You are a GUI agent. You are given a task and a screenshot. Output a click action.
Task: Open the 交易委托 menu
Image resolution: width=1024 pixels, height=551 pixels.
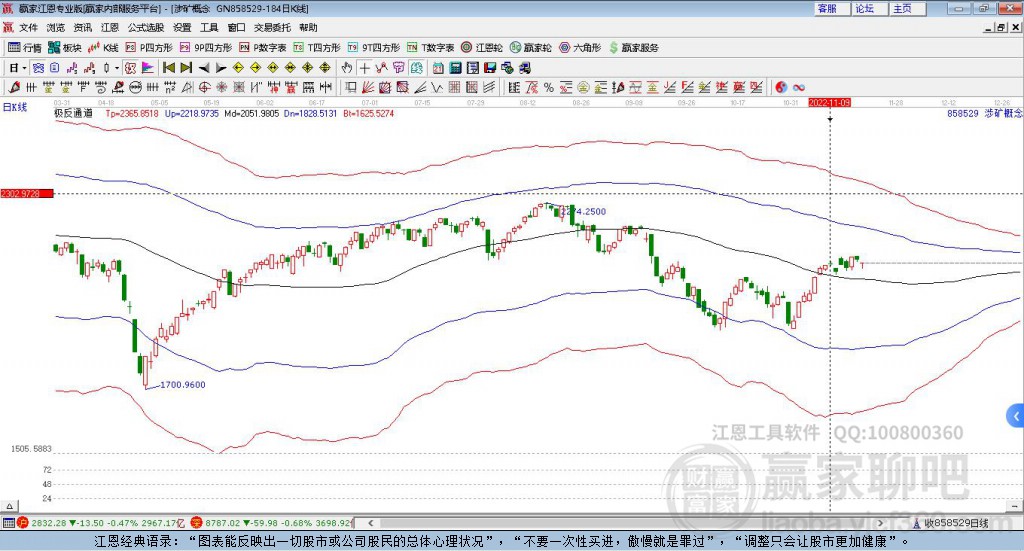(x=272, y=27)
